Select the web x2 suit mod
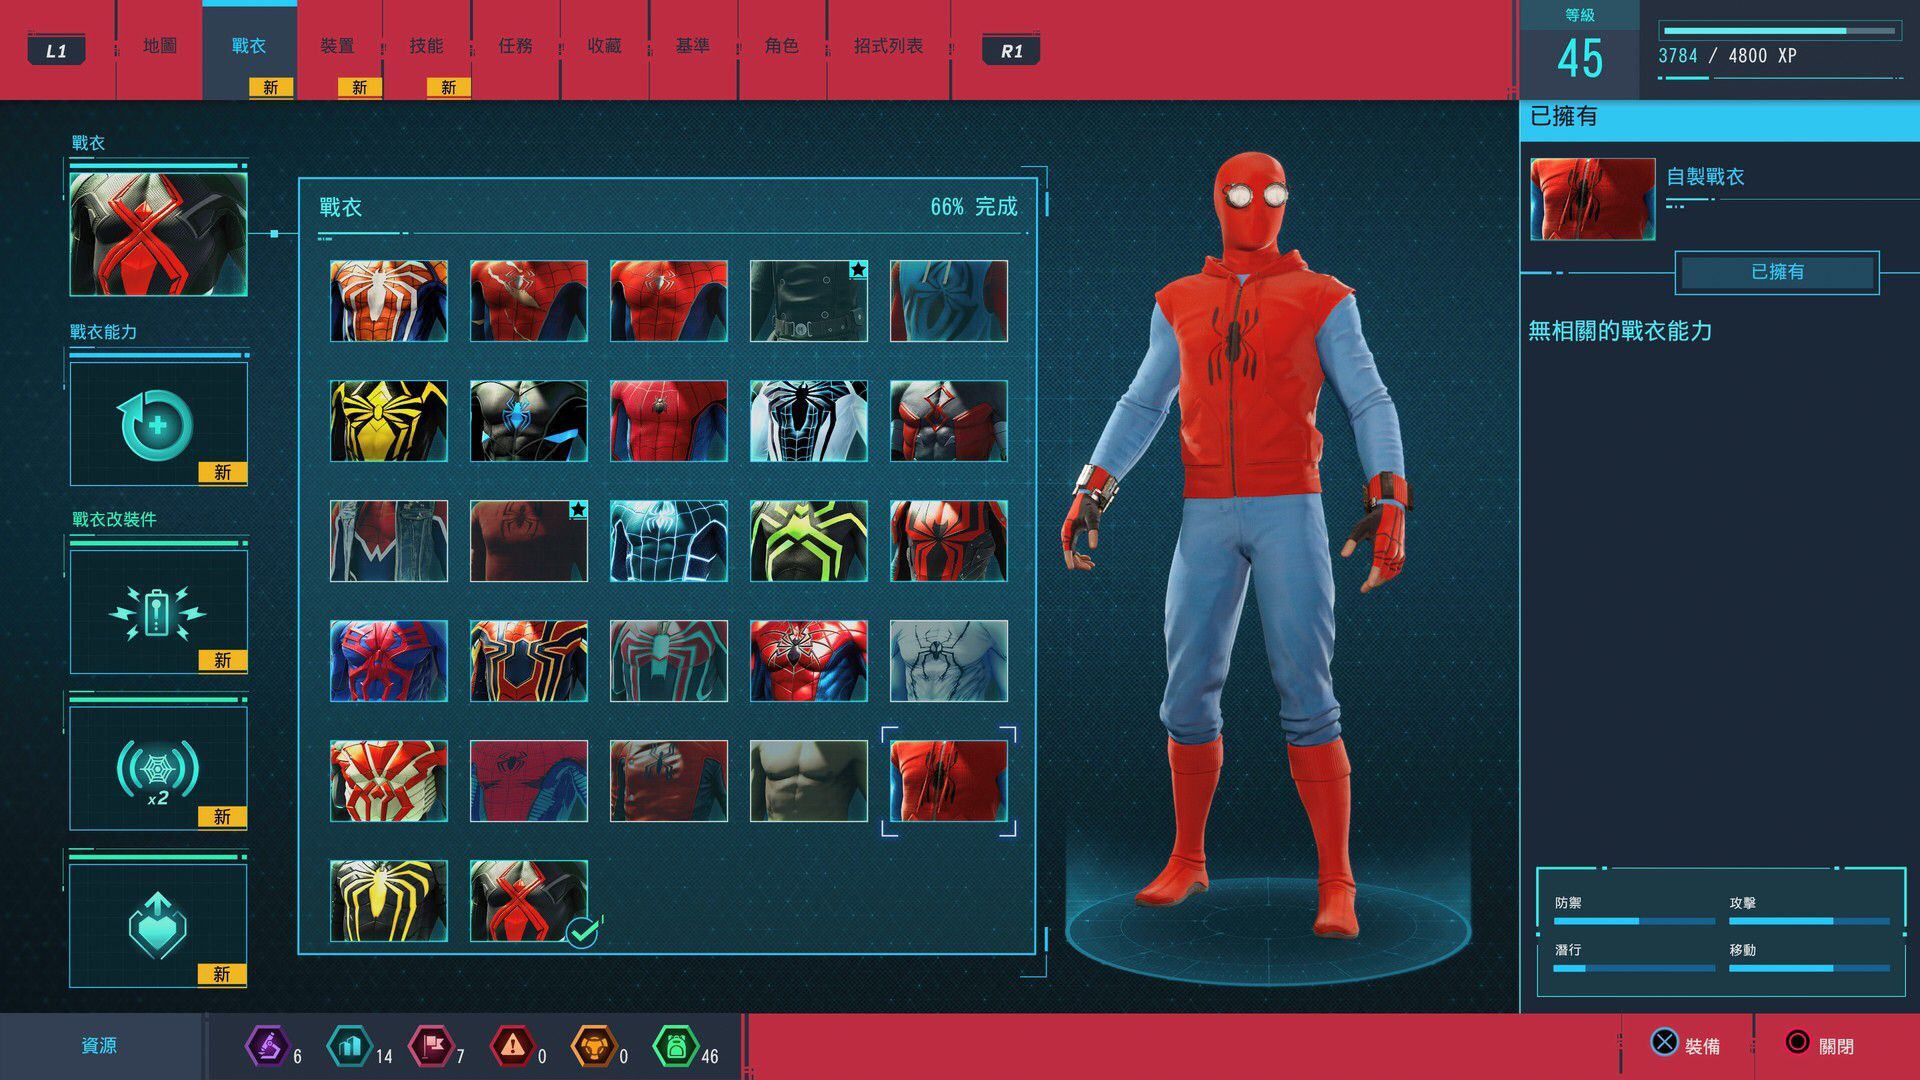 [x=157, y=769]
